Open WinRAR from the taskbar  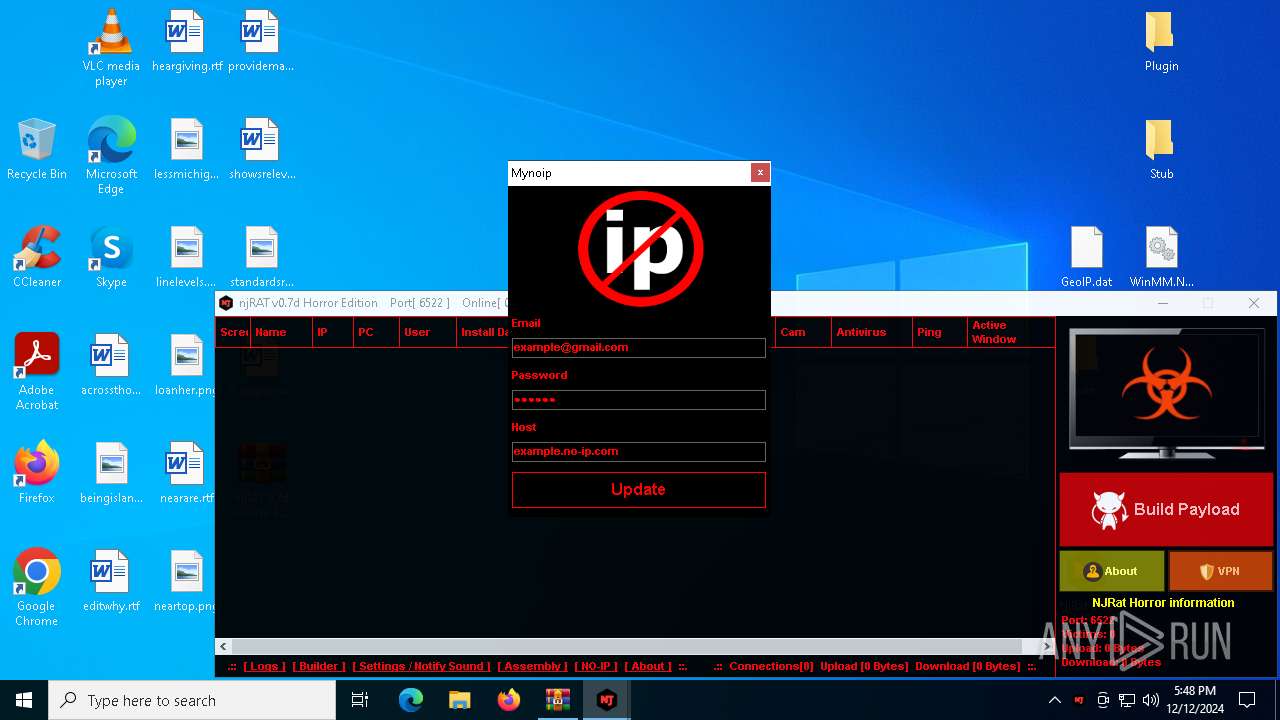click(557, 700)
